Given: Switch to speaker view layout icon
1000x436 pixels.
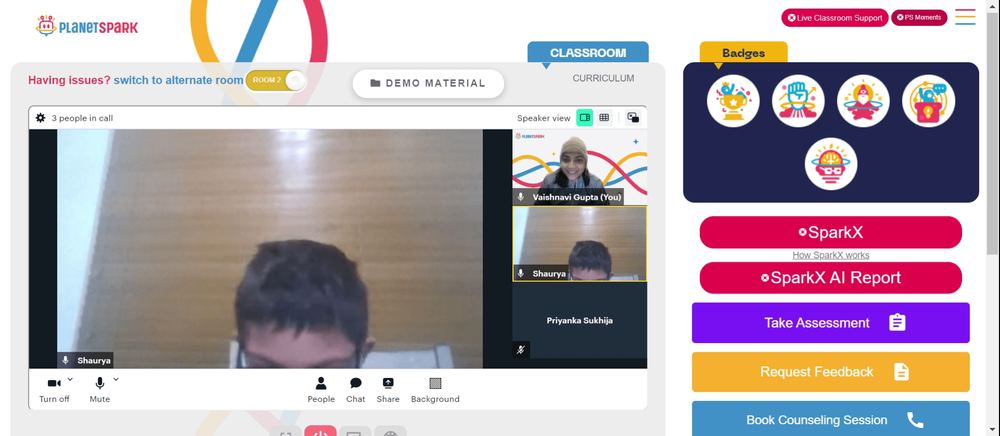Looking at the screenshot, I should 584,117.
